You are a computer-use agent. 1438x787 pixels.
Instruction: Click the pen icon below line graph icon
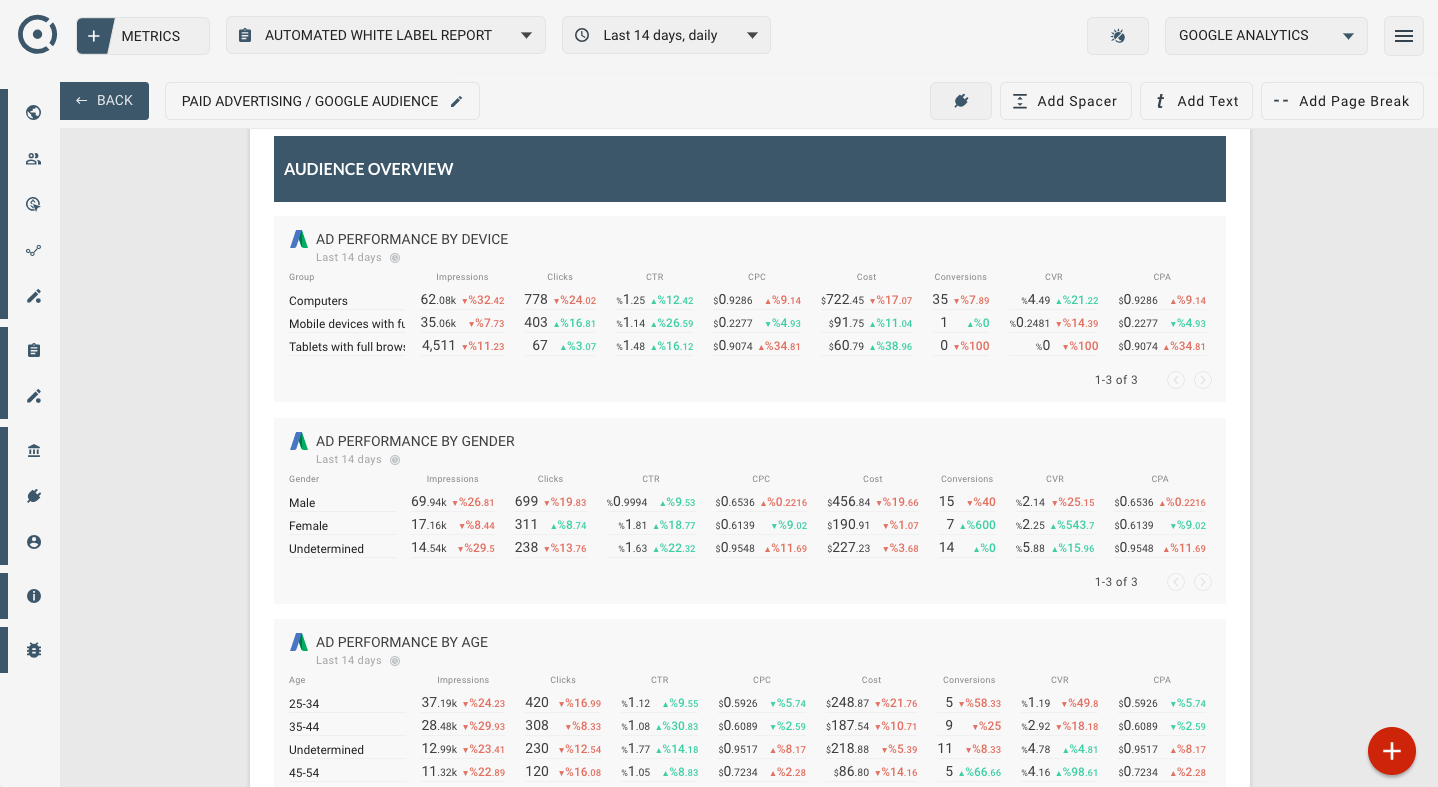tap(34, 296)
